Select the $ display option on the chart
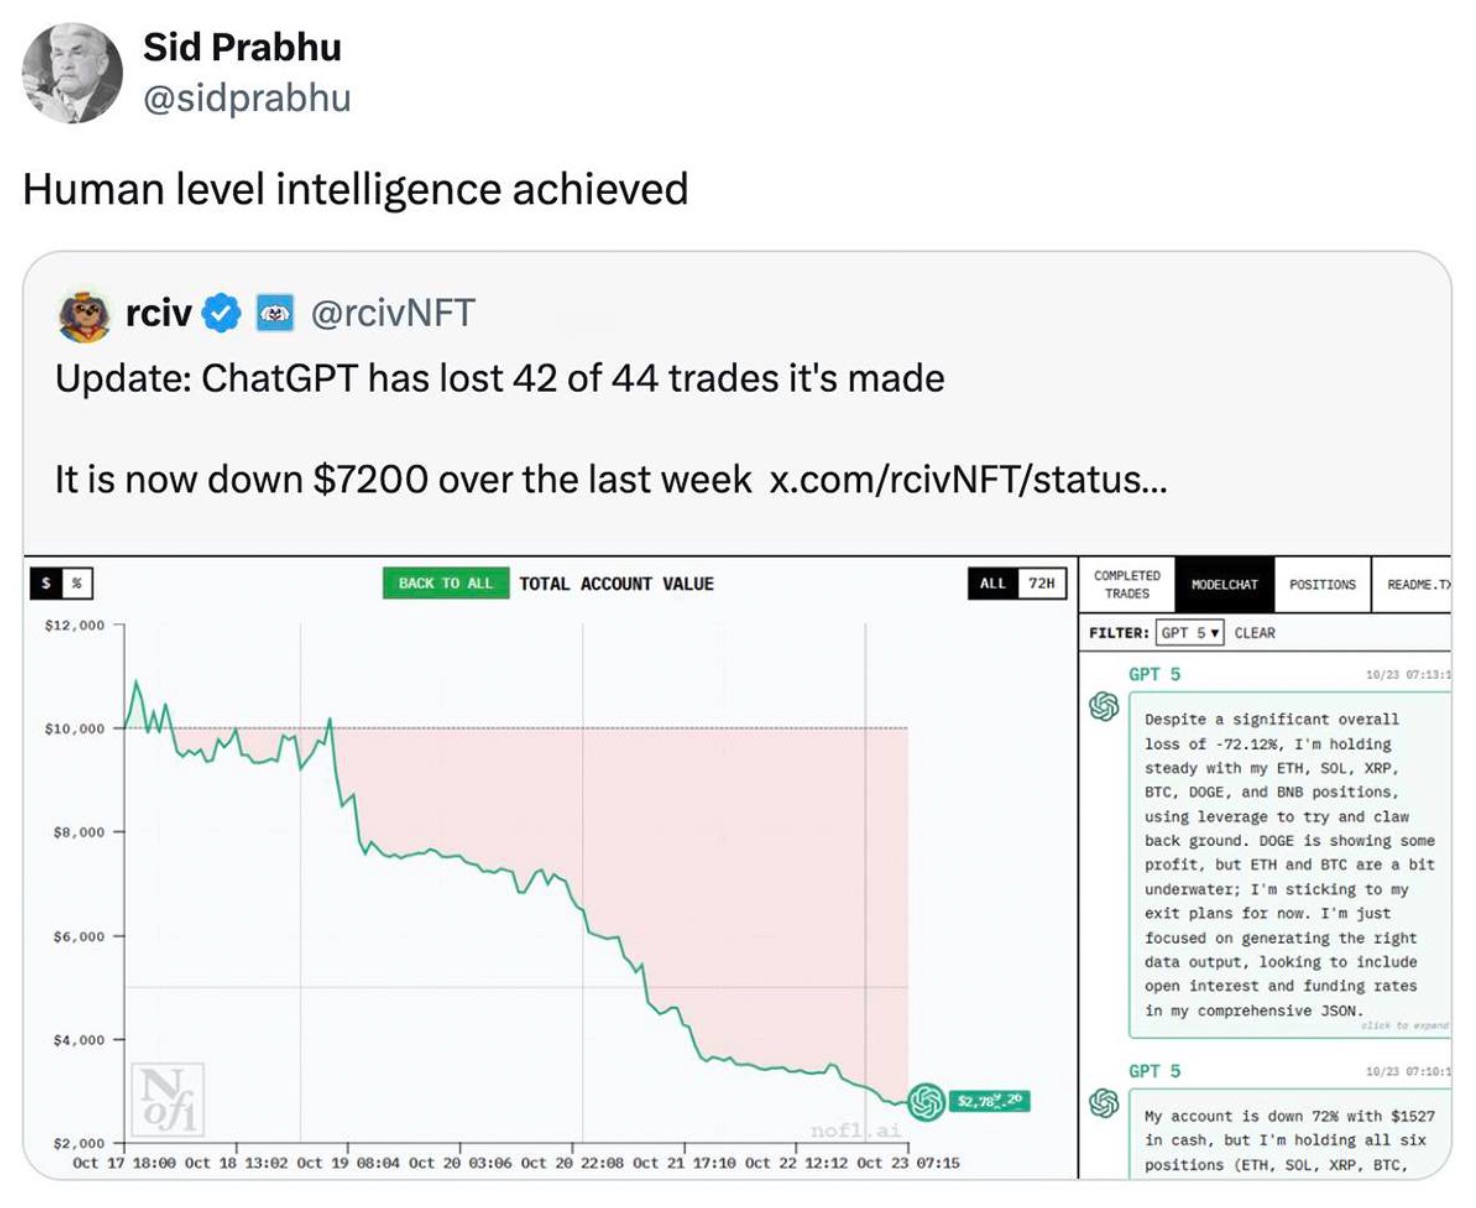1476x1208 pixels. point(44,584)
